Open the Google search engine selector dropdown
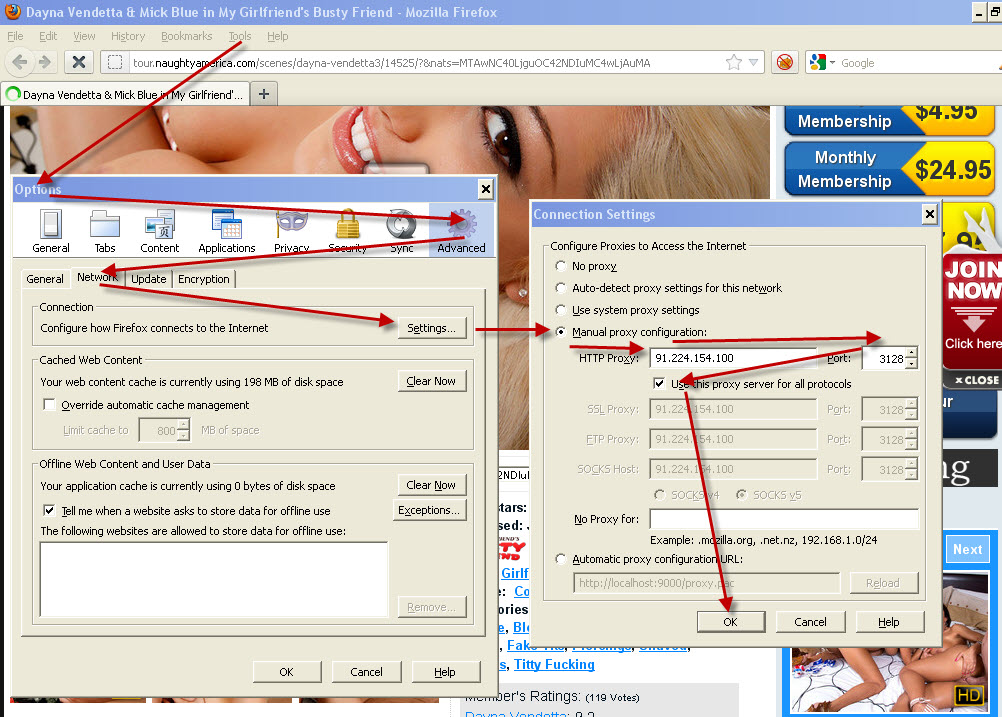The height and width of the screenshot is (717, 1002). click(822, 63)
